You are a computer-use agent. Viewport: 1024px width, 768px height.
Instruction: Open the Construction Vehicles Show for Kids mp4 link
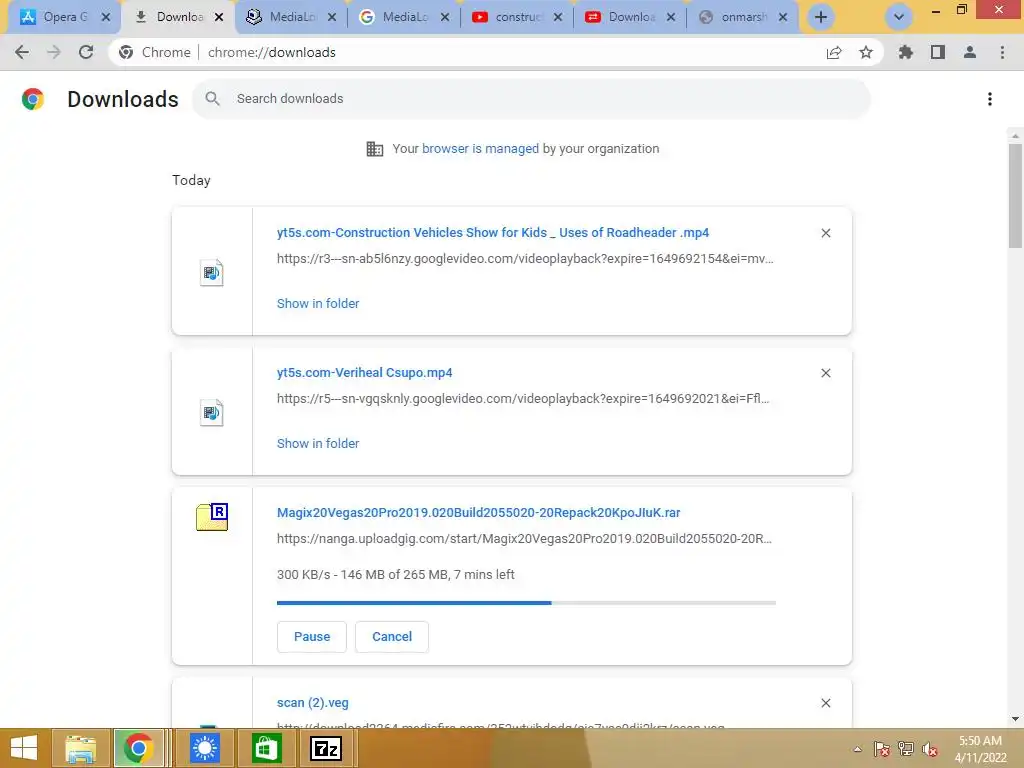[492, 232]
